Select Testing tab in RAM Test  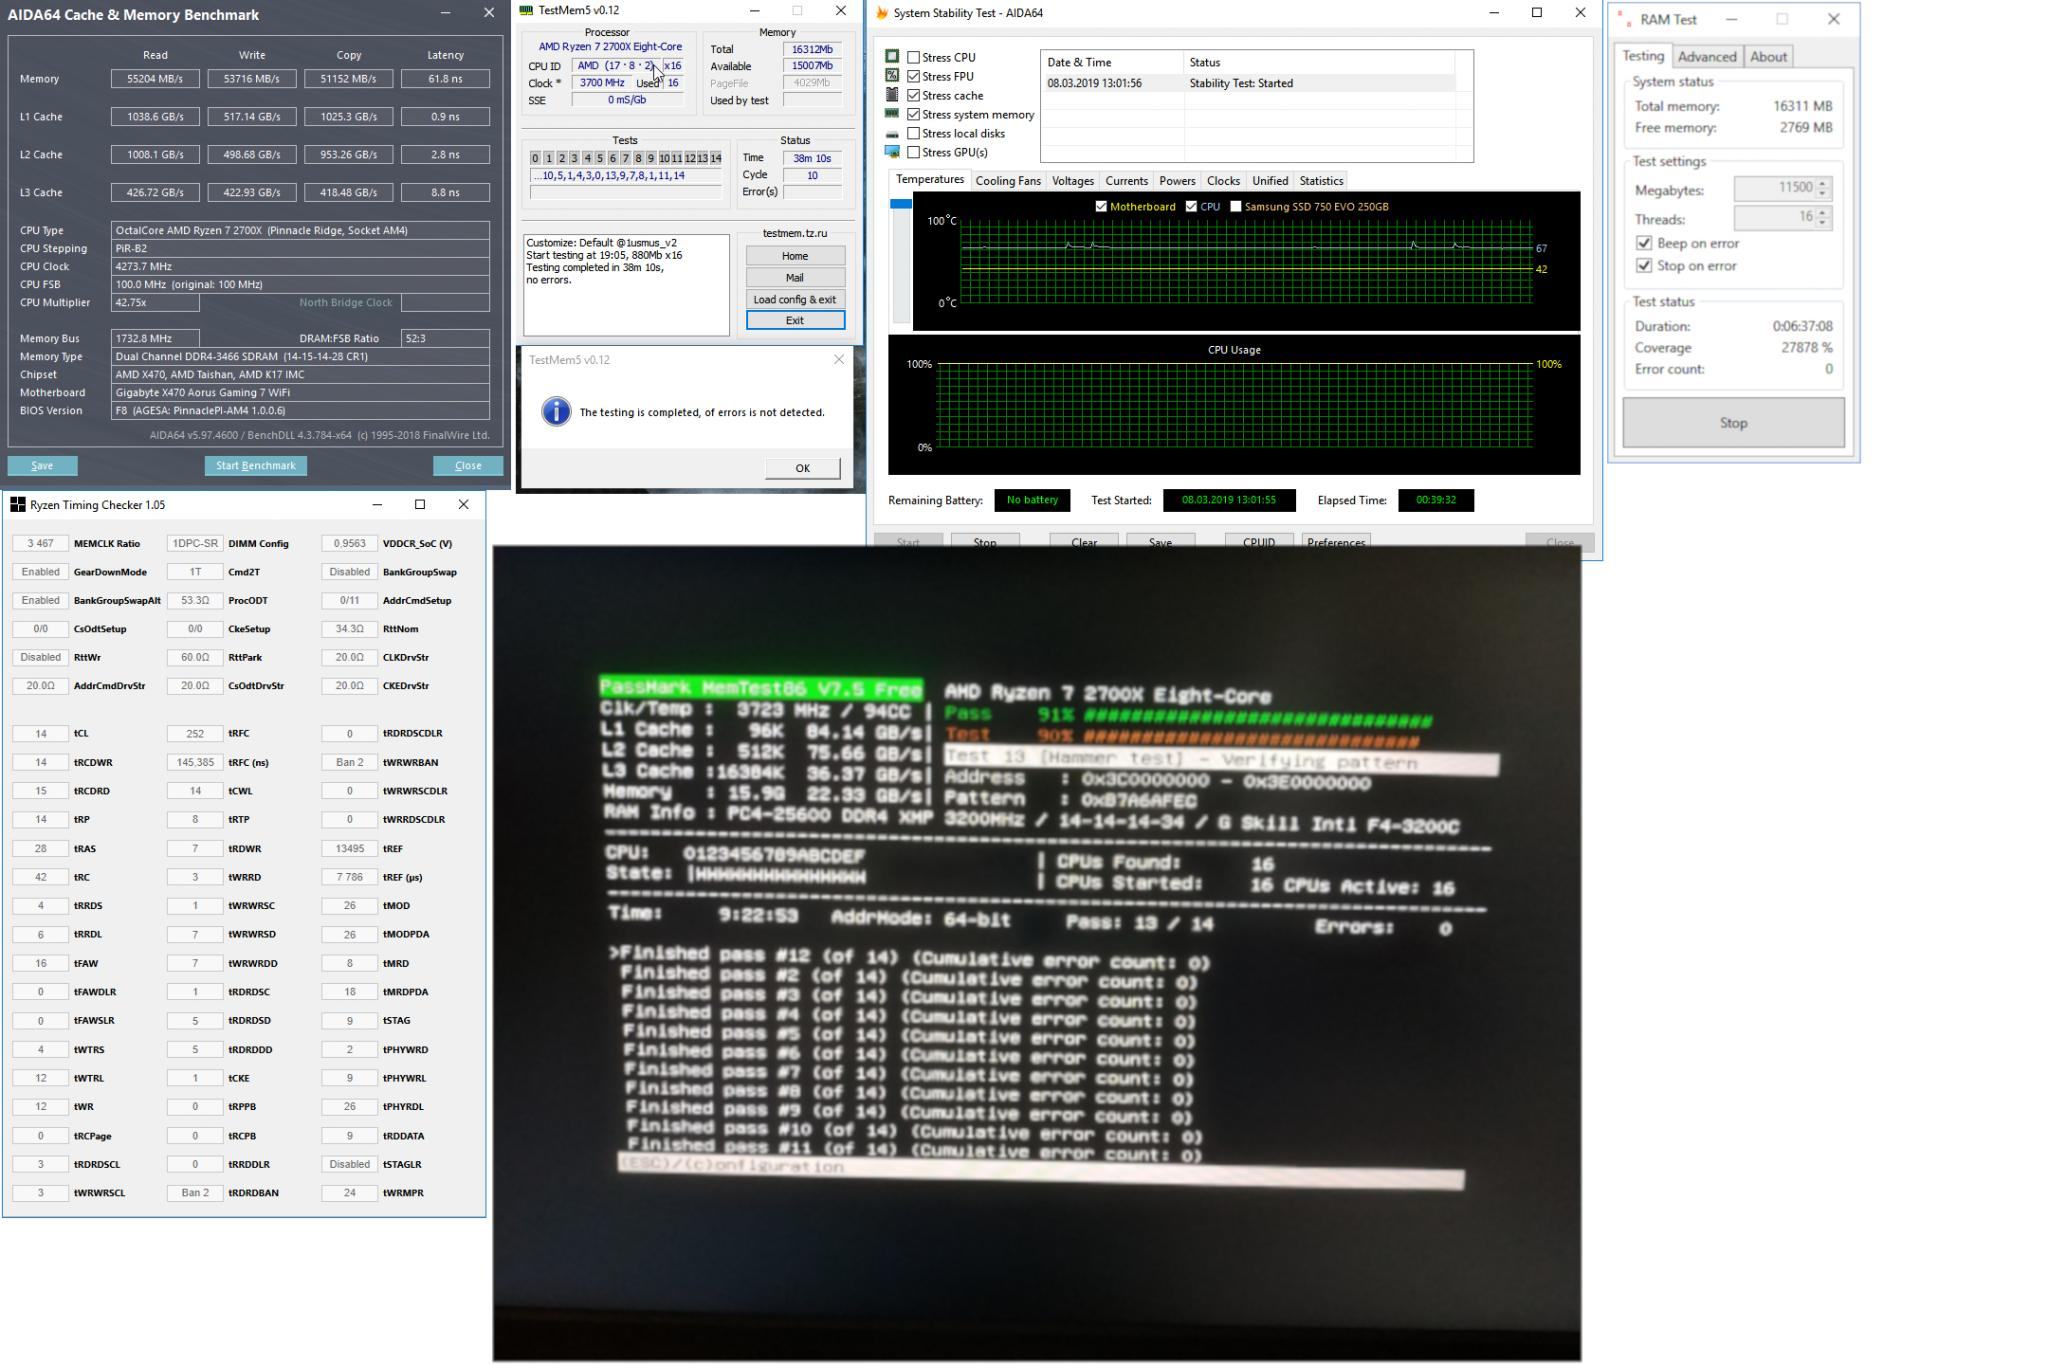pyautogui.click(x=1642, y=56)
